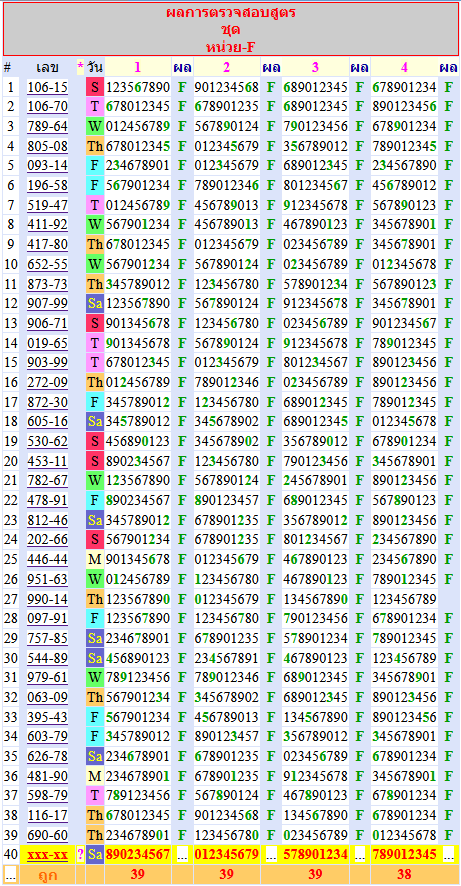The height and width of the screenshot is (886, 461).
Task: Open the 106-15 number link
Action: 47,87
